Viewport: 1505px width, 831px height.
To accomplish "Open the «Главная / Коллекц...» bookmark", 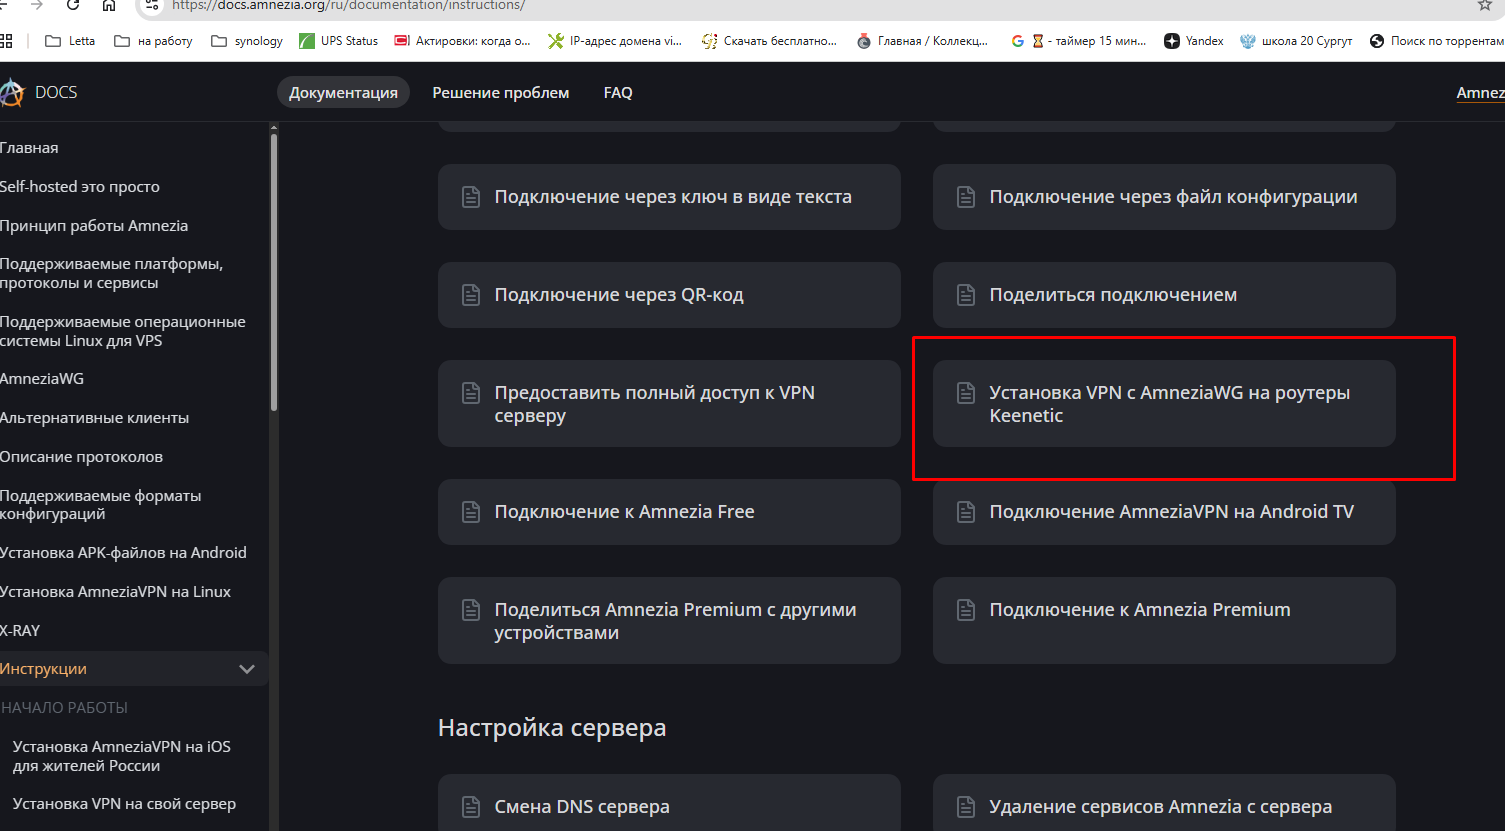I will (923, 41).
